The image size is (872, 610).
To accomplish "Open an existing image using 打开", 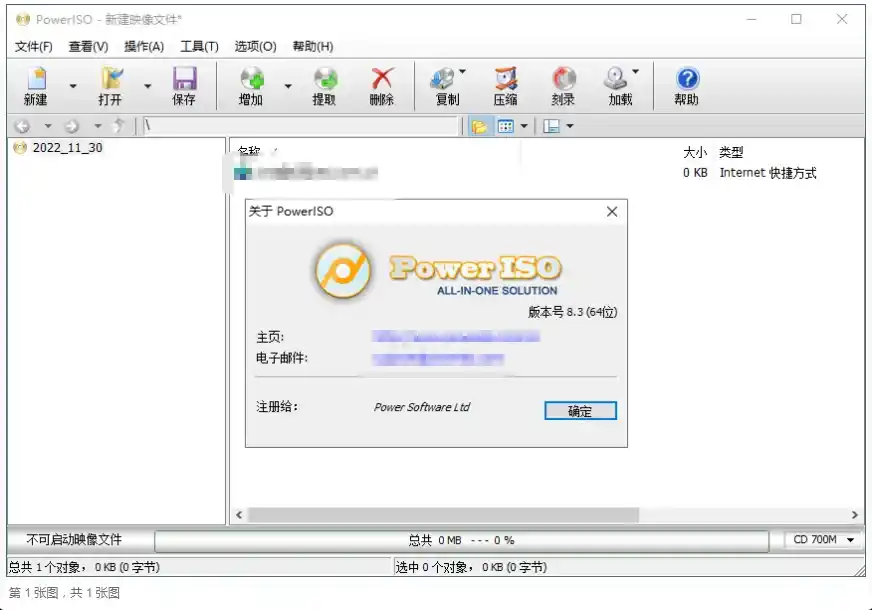I will coord(112,85).
